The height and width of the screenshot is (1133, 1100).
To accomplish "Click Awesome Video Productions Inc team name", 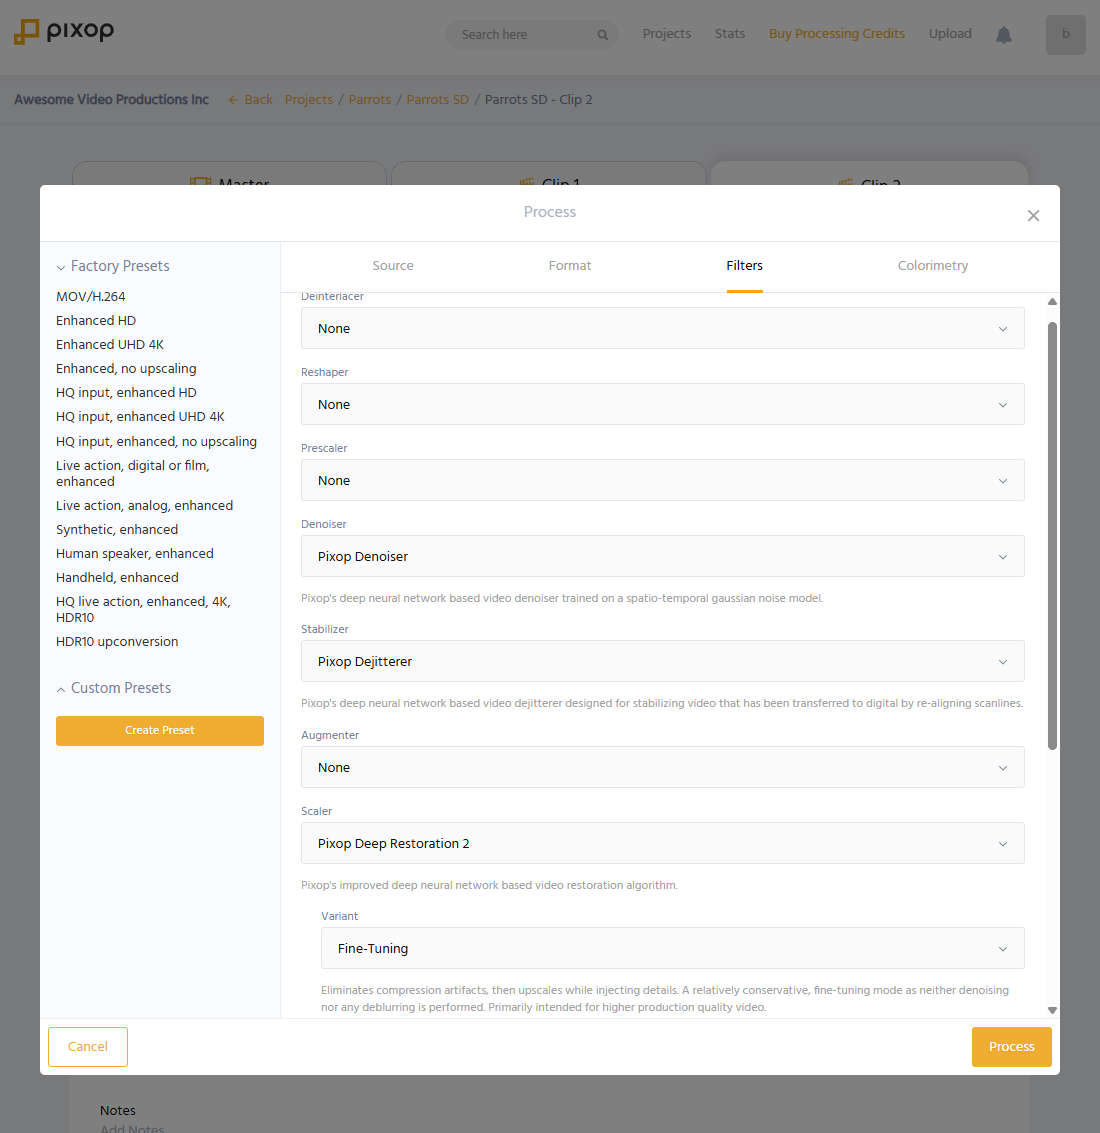I will click(111, 100).
